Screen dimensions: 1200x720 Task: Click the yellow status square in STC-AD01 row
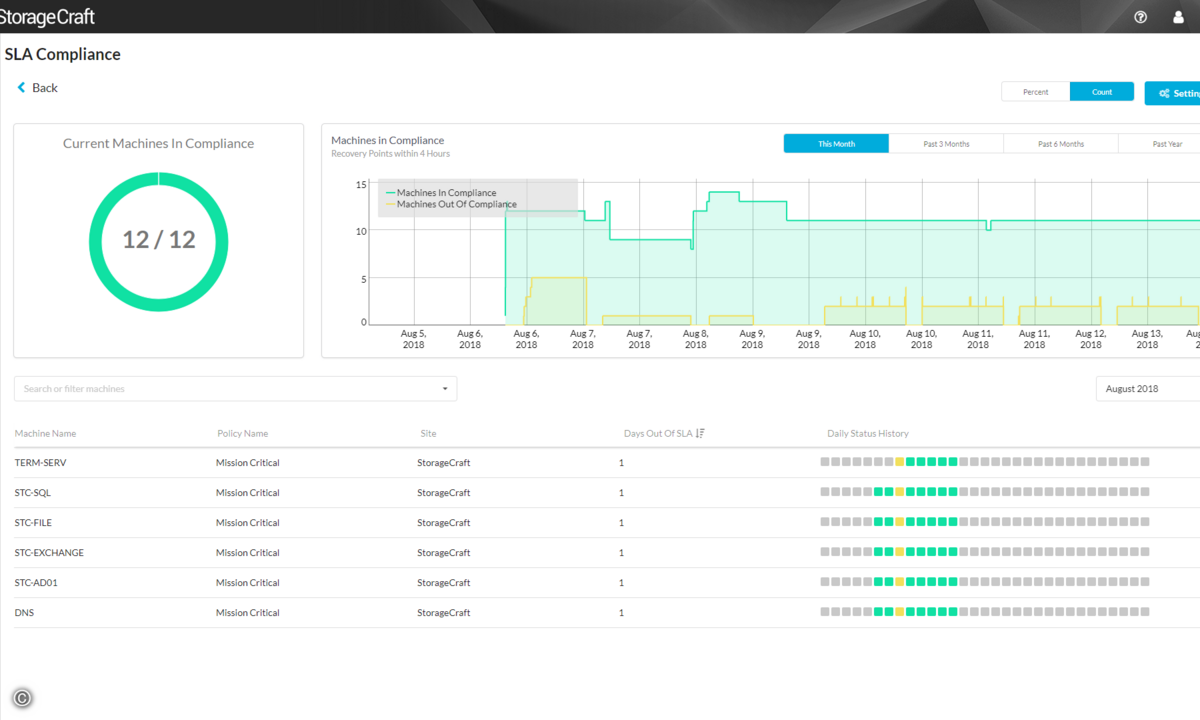[x=900, y=582]
